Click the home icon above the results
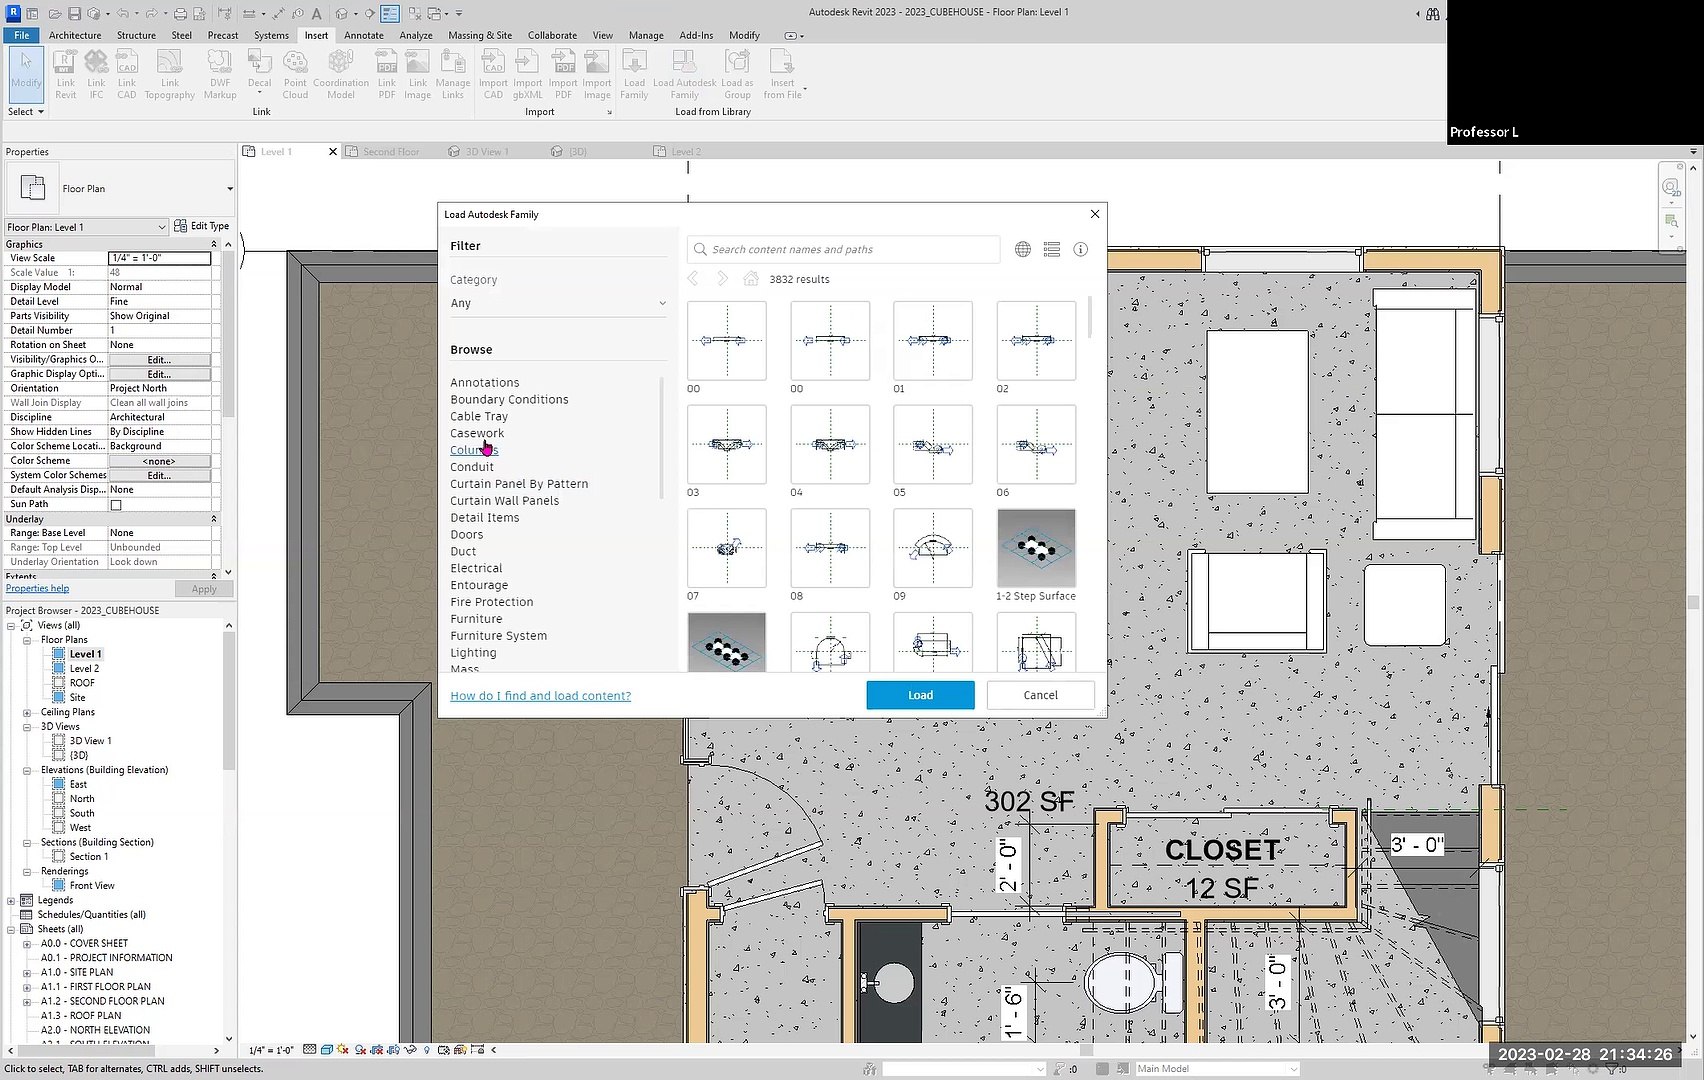This screenshot has width=1704, height=1080. point(751,279)
